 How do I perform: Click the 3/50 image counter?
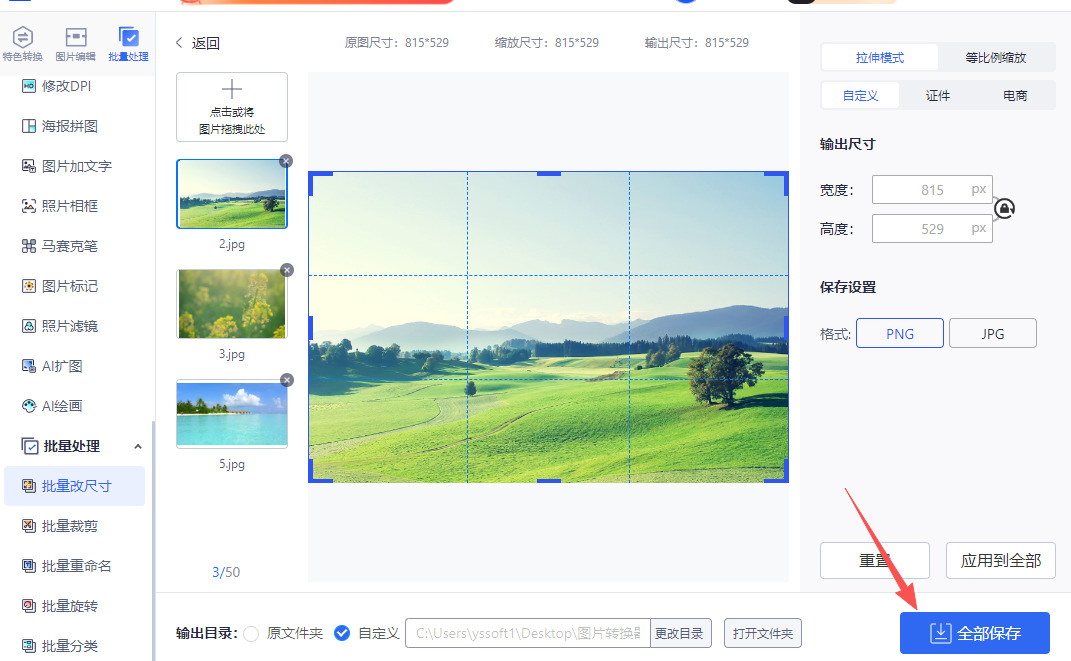[226, 572]
